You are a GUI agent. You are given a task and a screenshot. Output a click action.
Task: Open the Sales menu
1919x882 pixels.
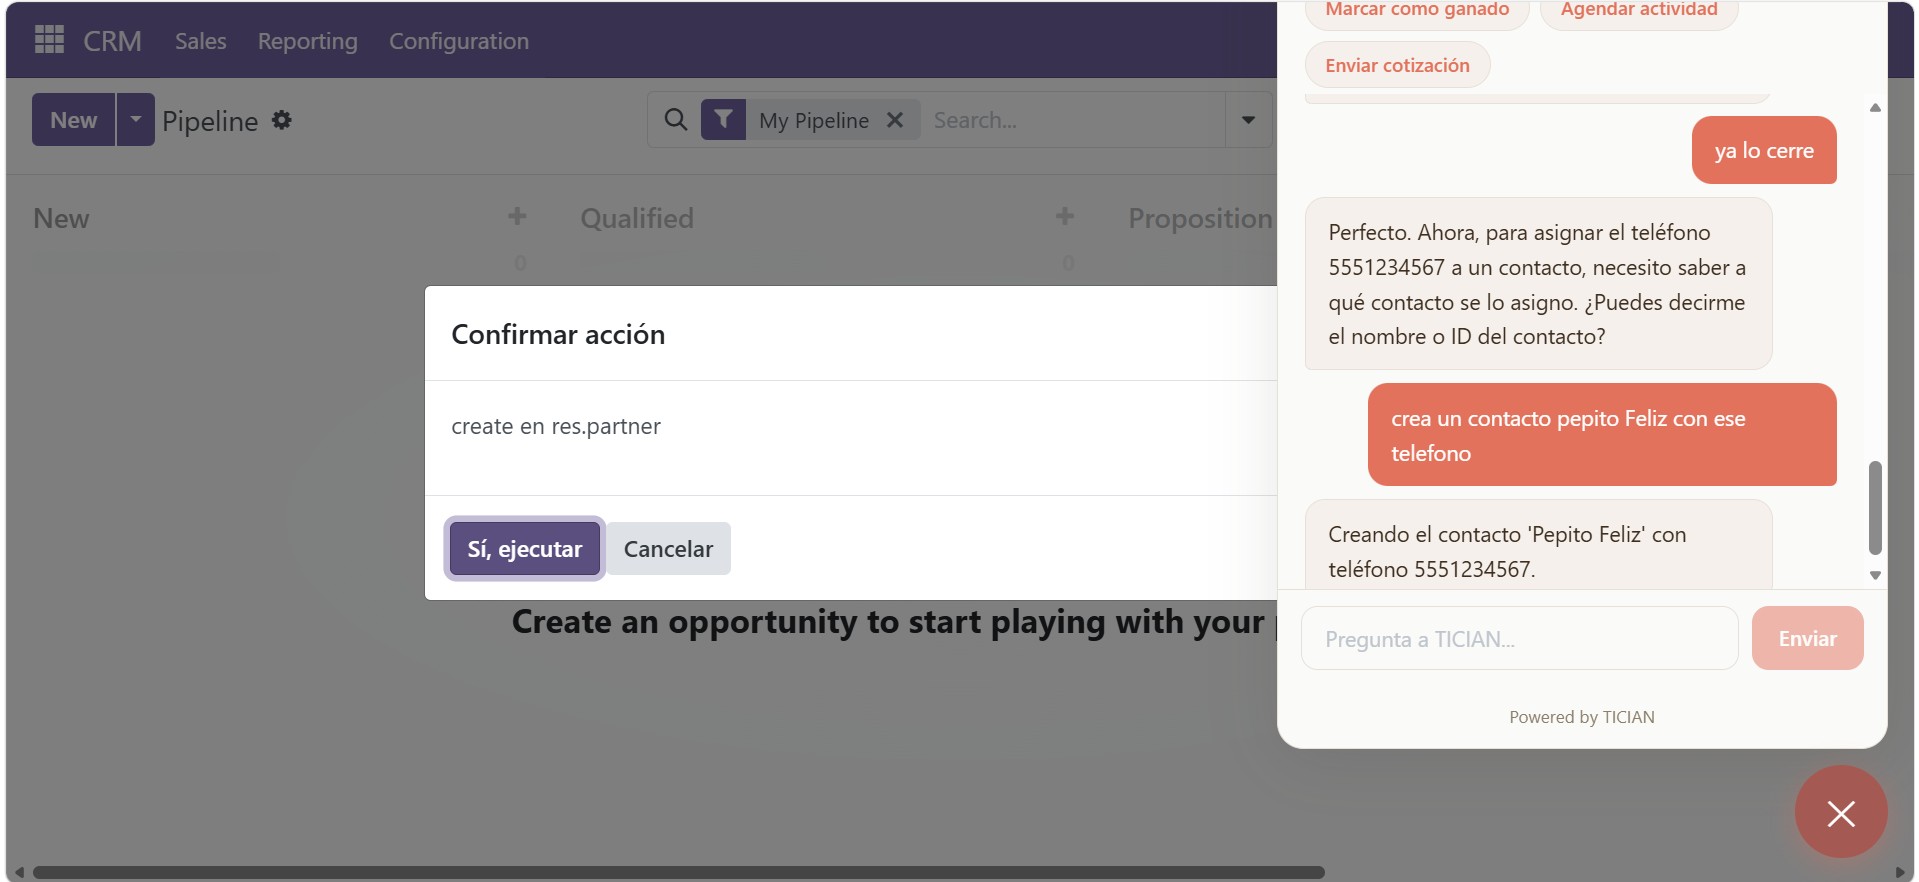pos(200,41)
